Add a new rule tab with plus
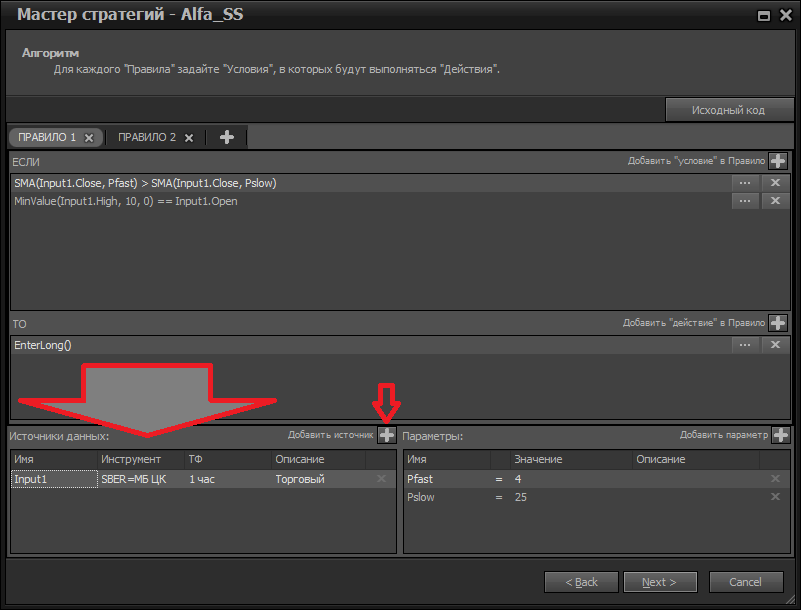 [226, 137]
